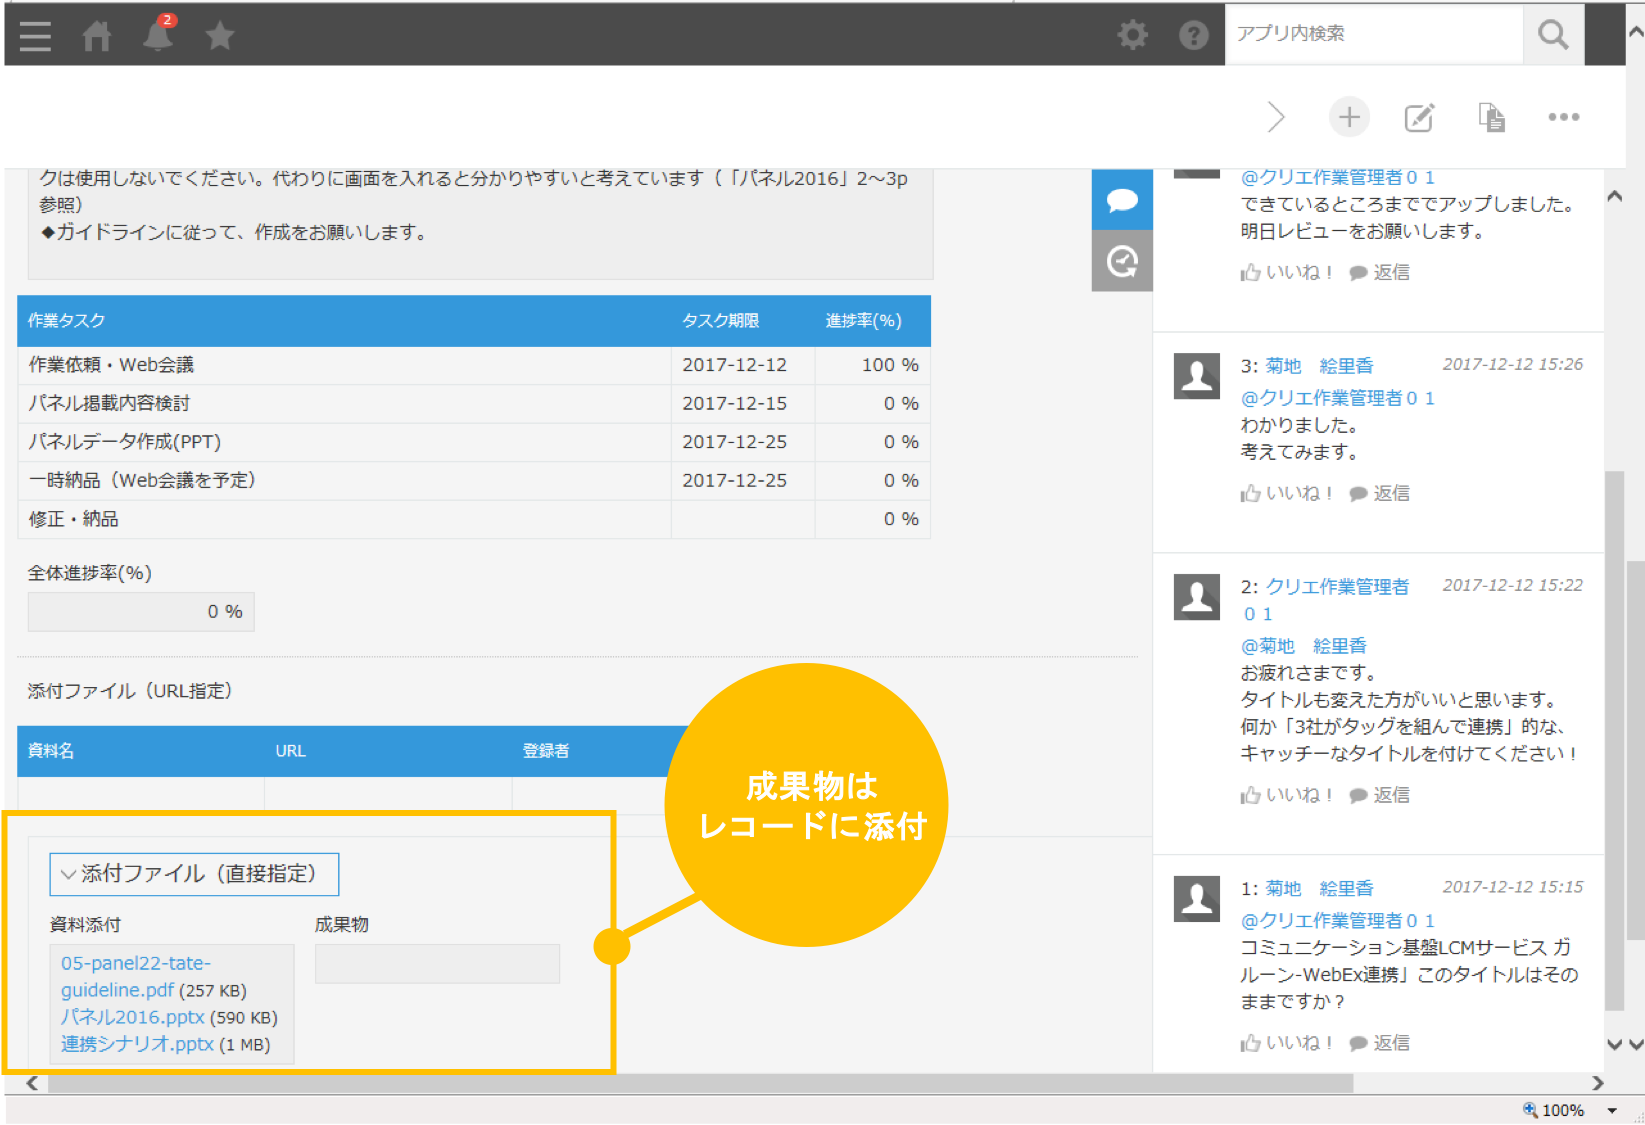
Task: Edit this record with the pencil icon
Action: point(1419,117)
